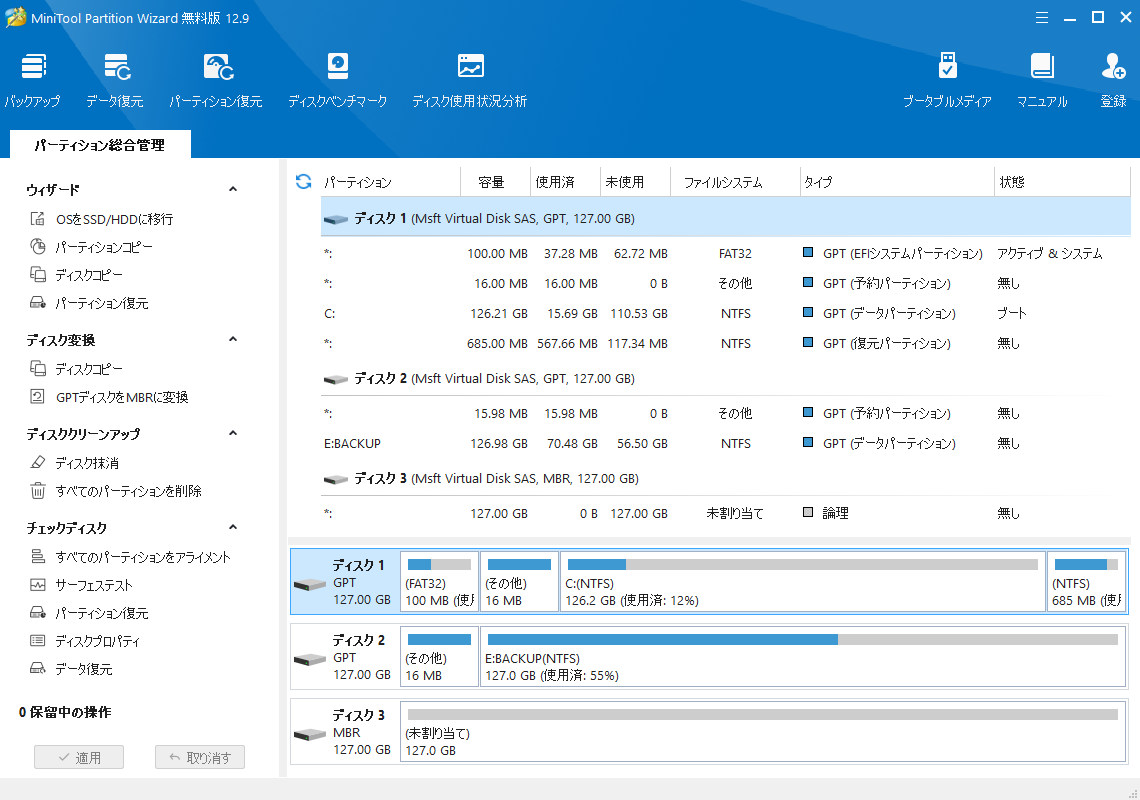
Task: Select the 15.98 MB 予約パーティション row
Action: (x=726, y=413)
